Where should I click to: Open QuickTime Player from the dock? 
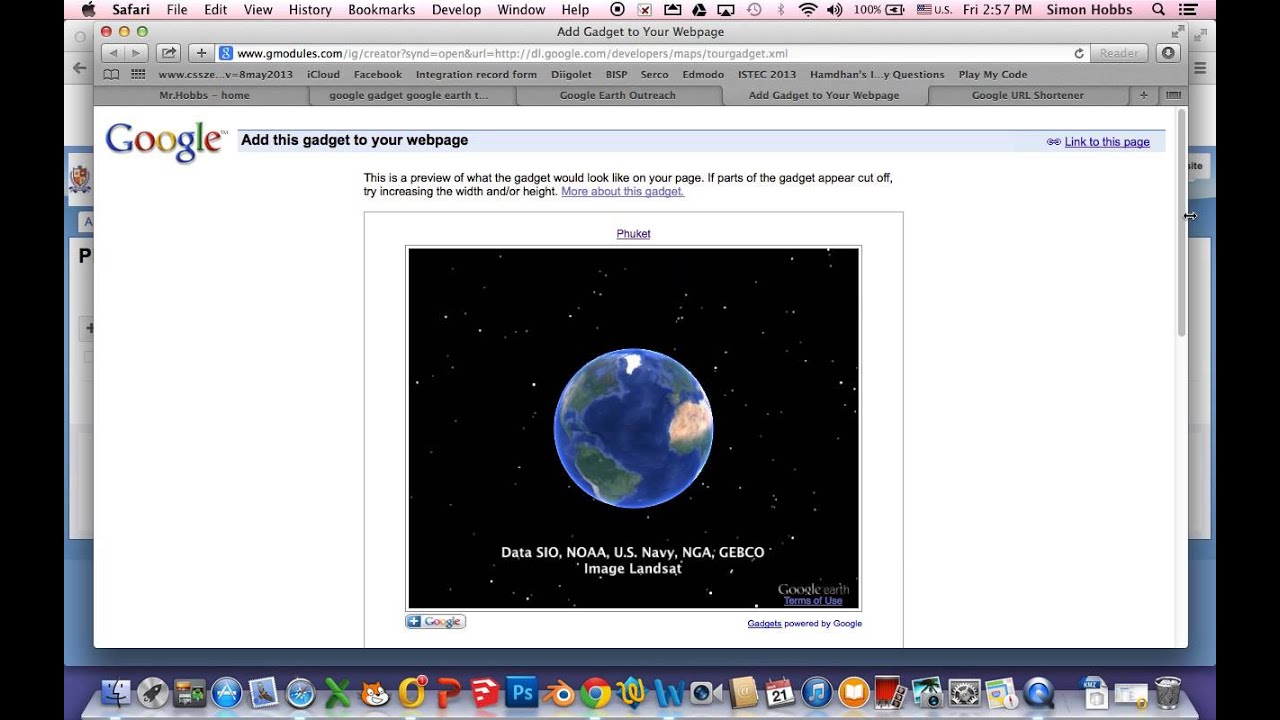[1038, 692]
